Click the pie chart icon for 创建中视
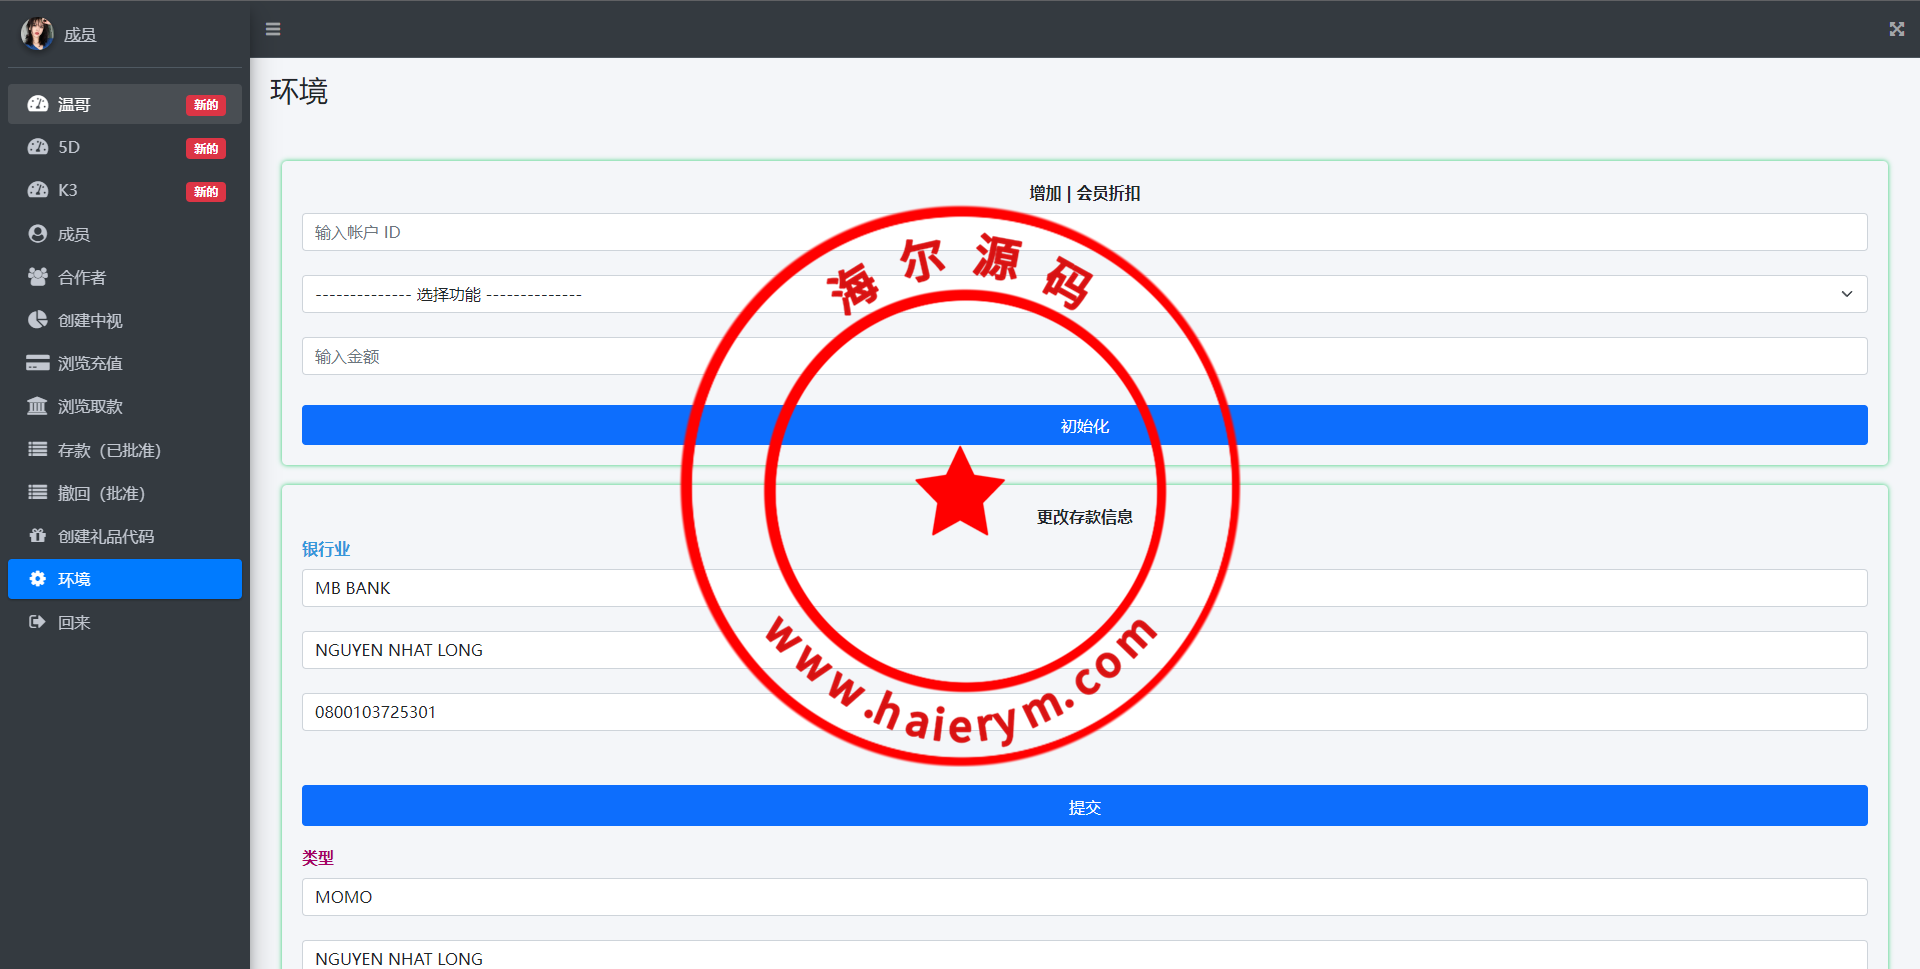The image size is (1920, 969). click(x=38, y=320)
